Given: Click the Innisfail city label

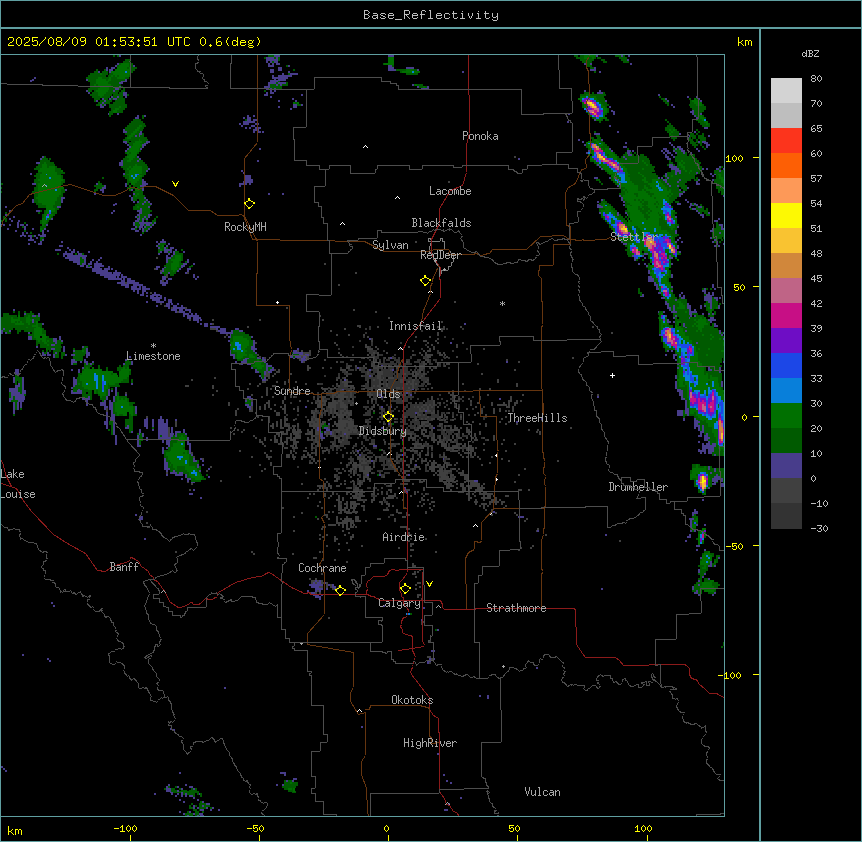Looking at the screenshot, I should pyautogui.click(x=416, y=326).
